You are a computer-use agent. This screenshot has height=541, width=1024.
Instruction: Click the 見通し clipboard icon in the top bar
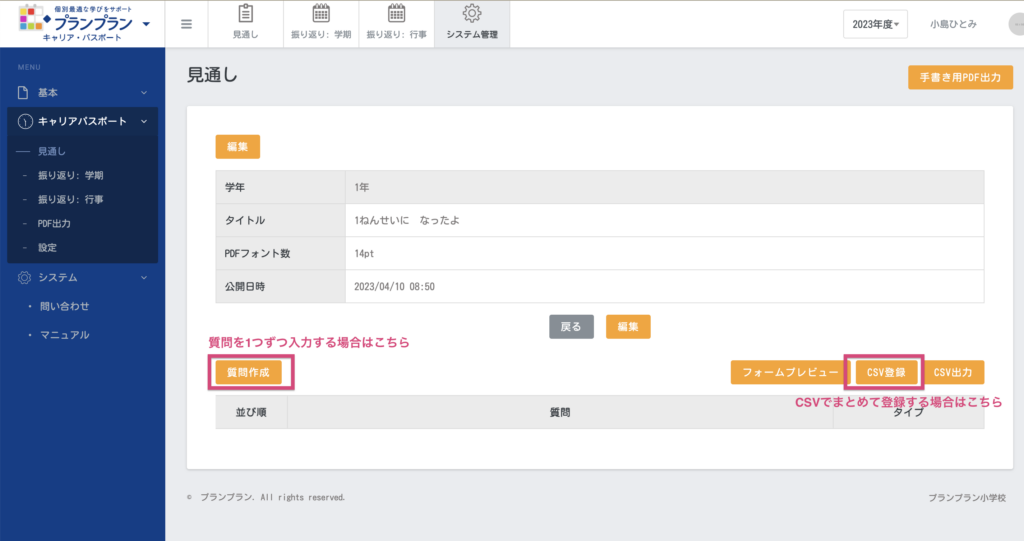246,14
